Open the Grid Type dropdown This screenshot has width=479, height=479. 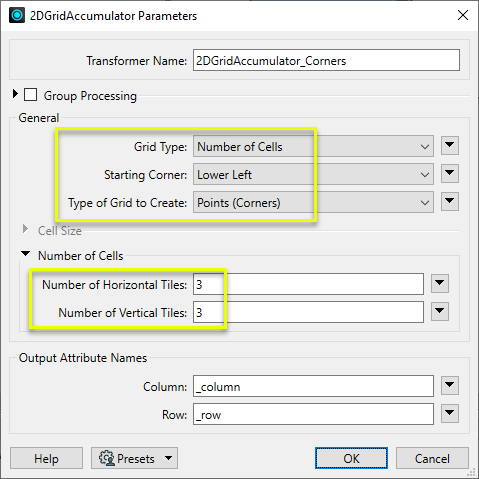point(313,146)
